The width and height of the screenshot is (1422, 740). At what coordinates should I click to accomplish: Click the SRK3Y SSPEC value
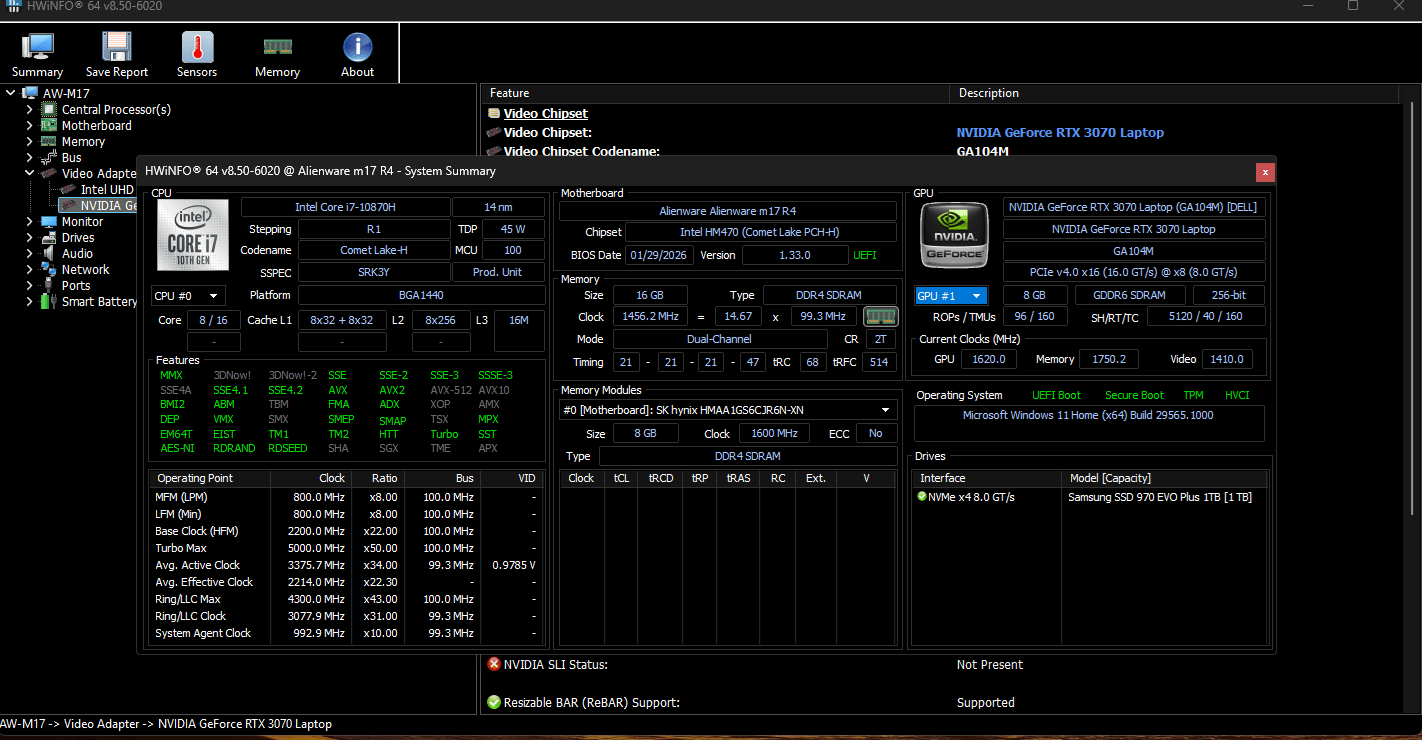pos(375,272)
